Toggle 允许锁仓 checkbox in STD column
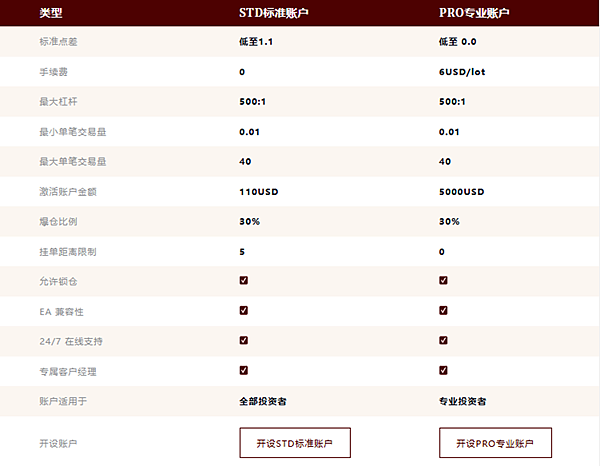This screenshot has height=466, width=600. [244, 280]
